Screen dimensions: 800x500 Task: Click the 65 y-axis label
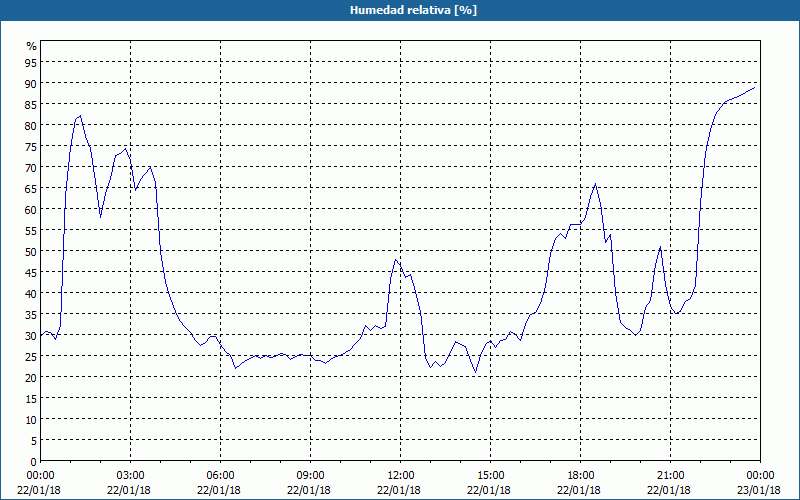coord(31,188)
